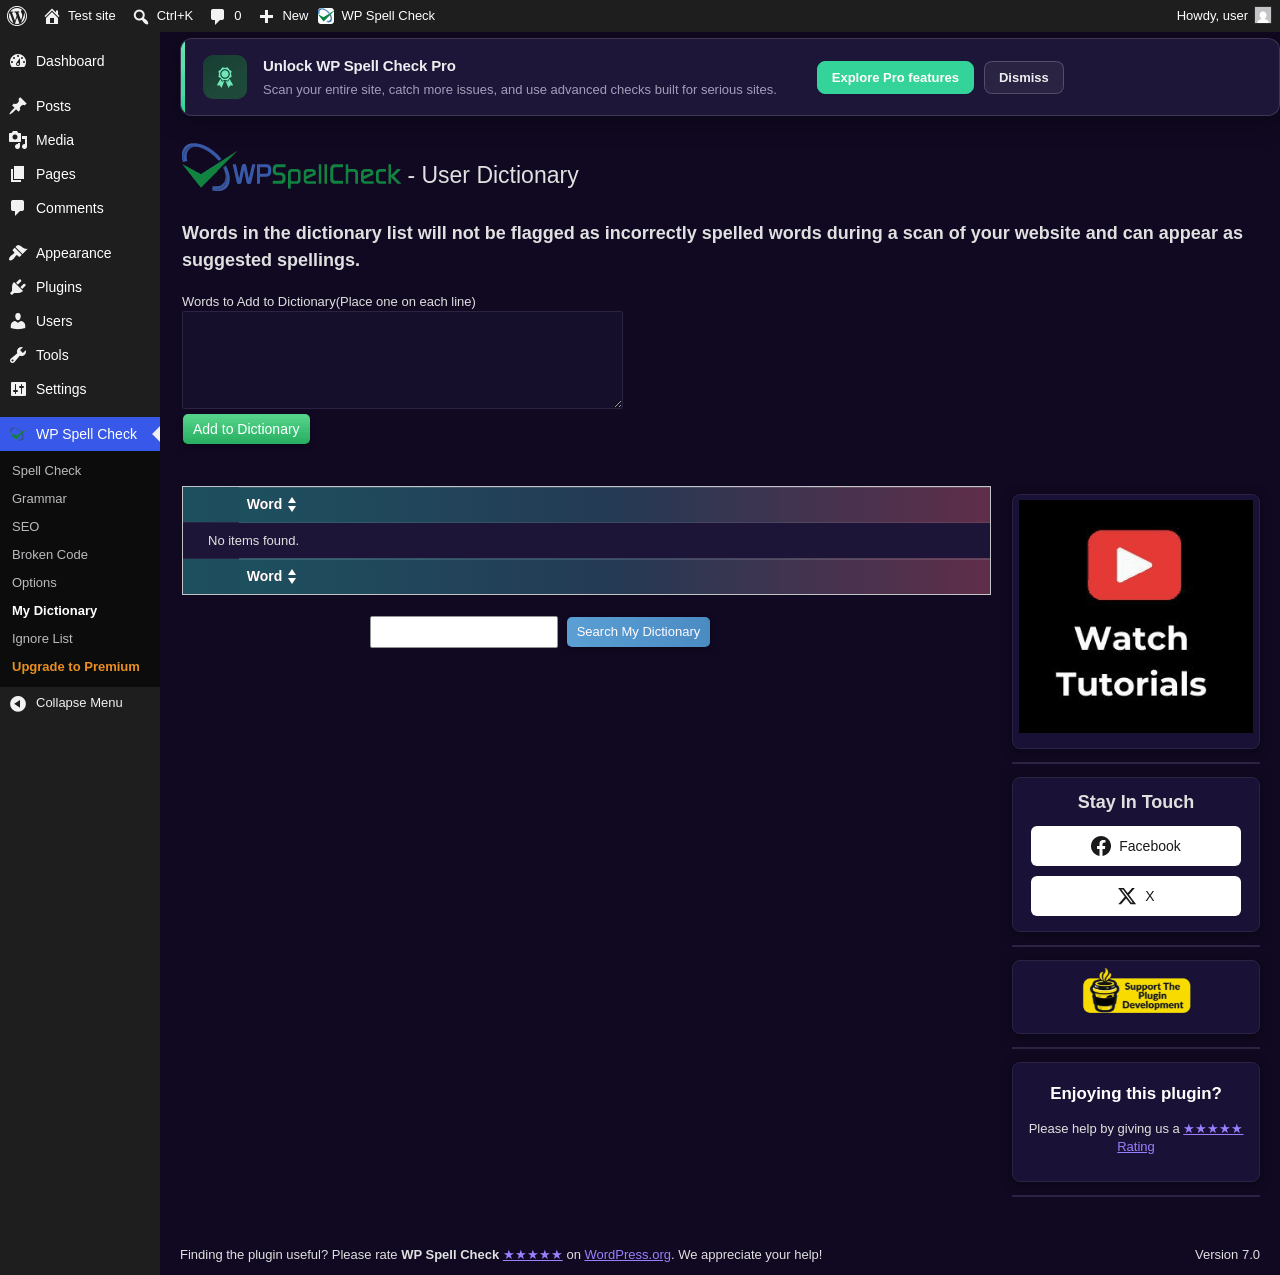Click Howdy, user account menu
This screenshot has height=1275, width=1280.
tap(1223, 16)
